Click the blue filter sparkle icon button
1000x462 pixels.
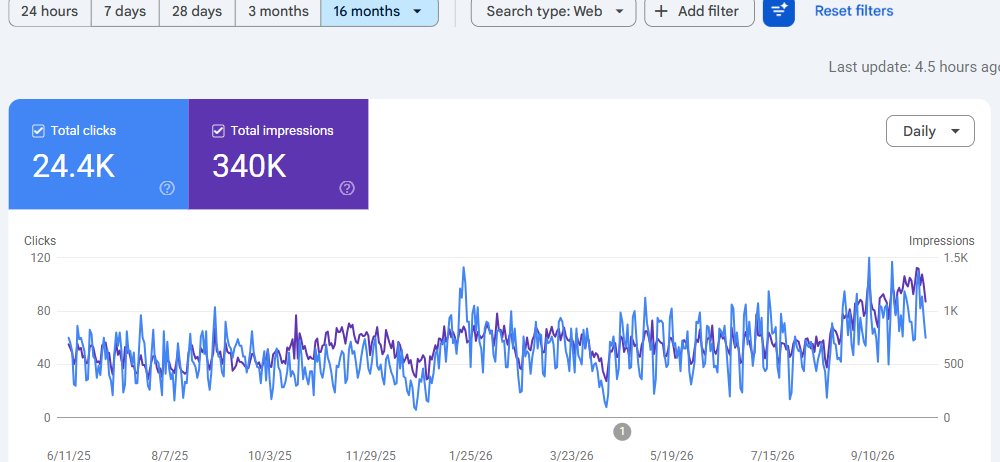point(779,11)
